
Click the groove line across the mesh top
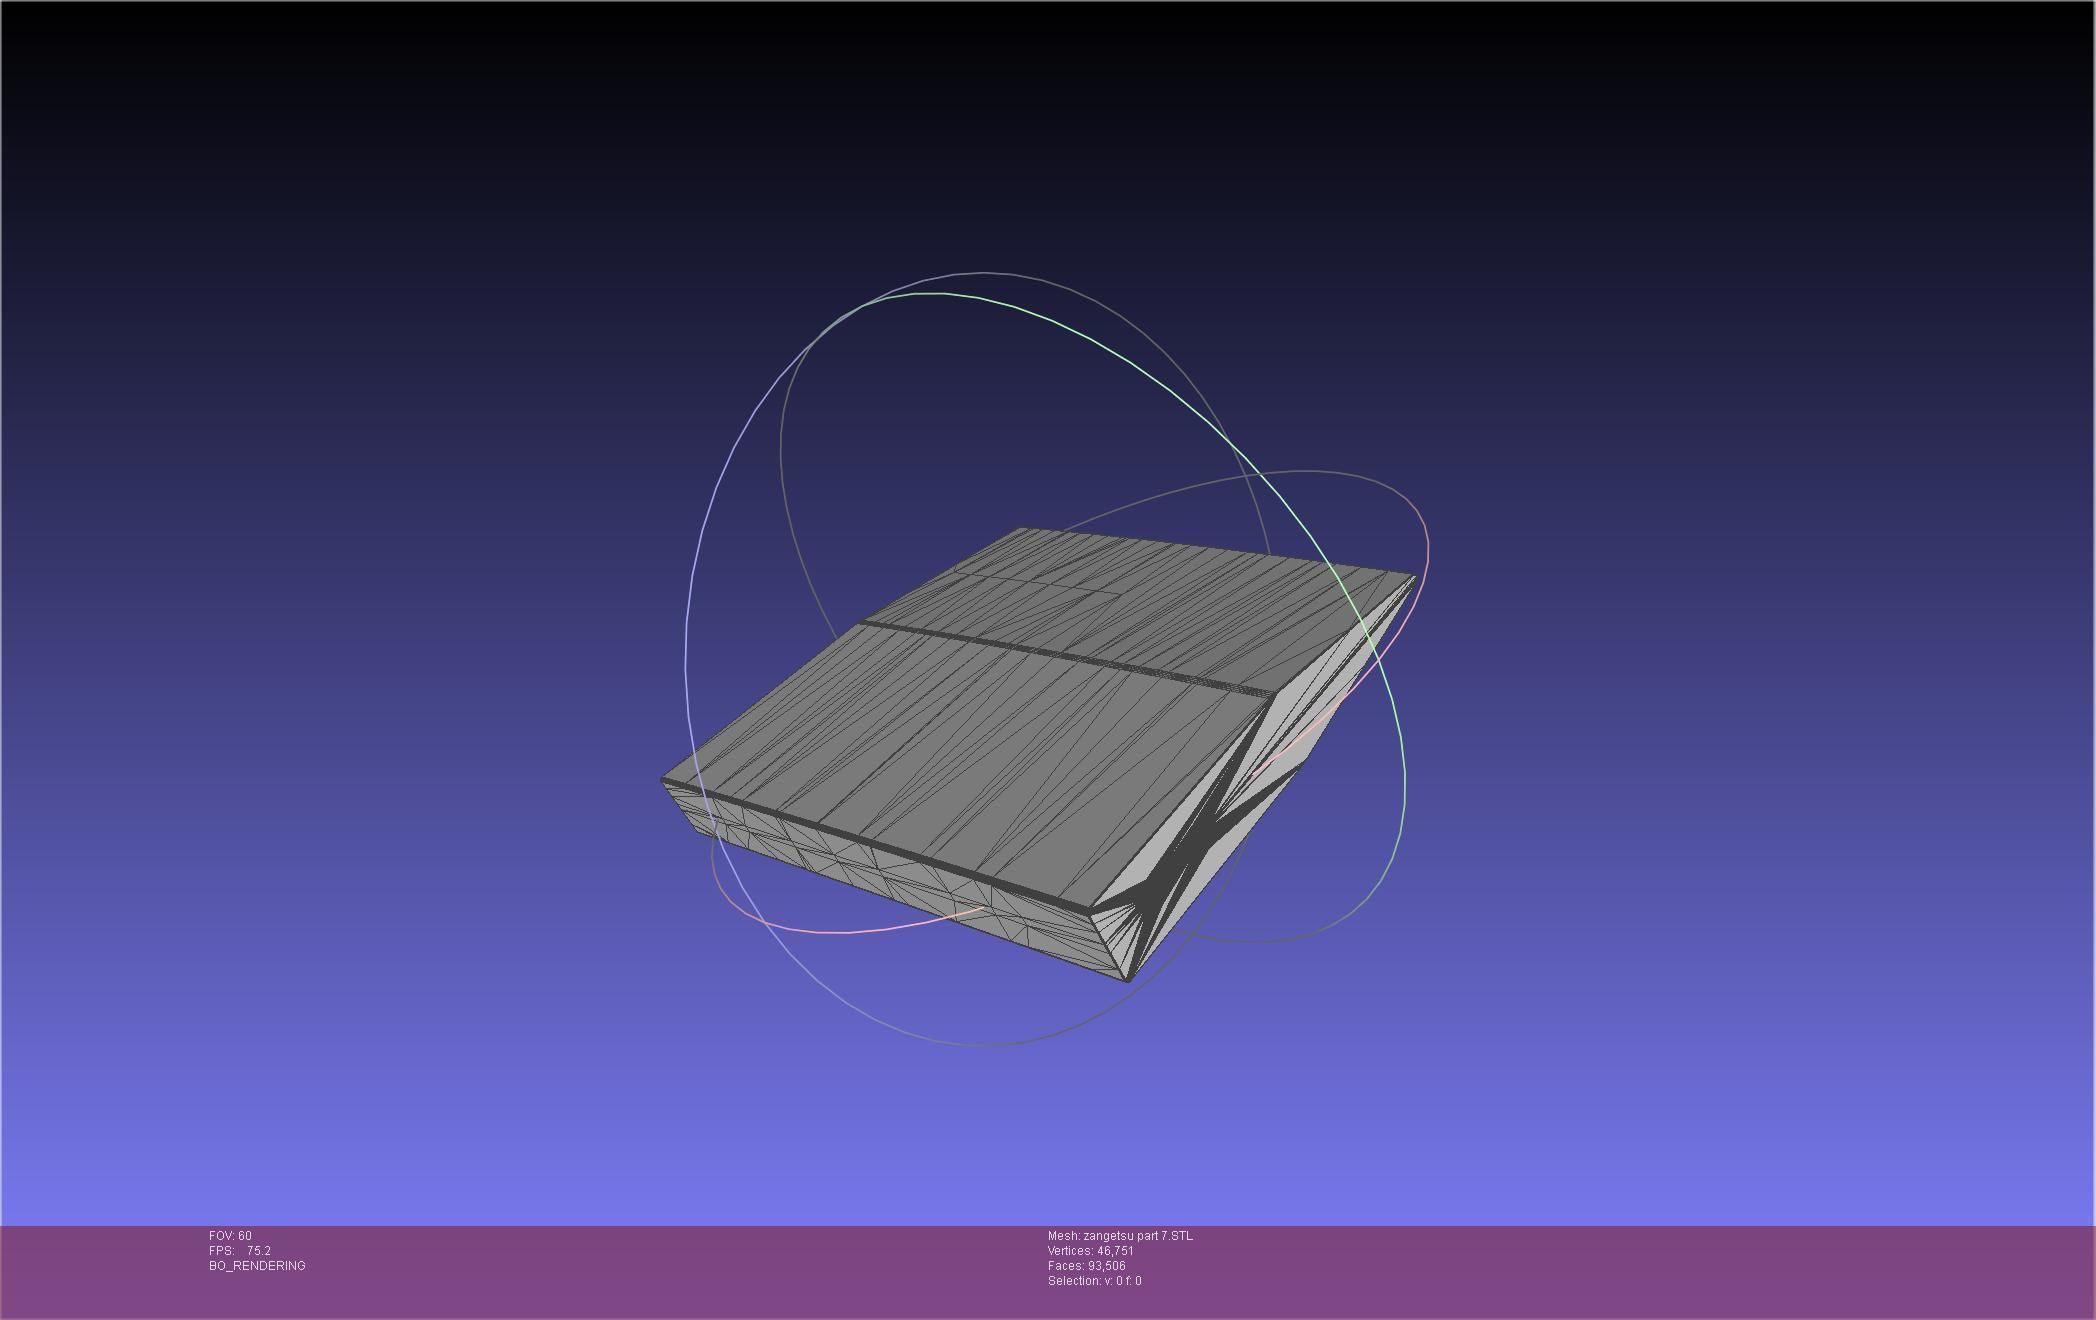tap(1060, 656)
